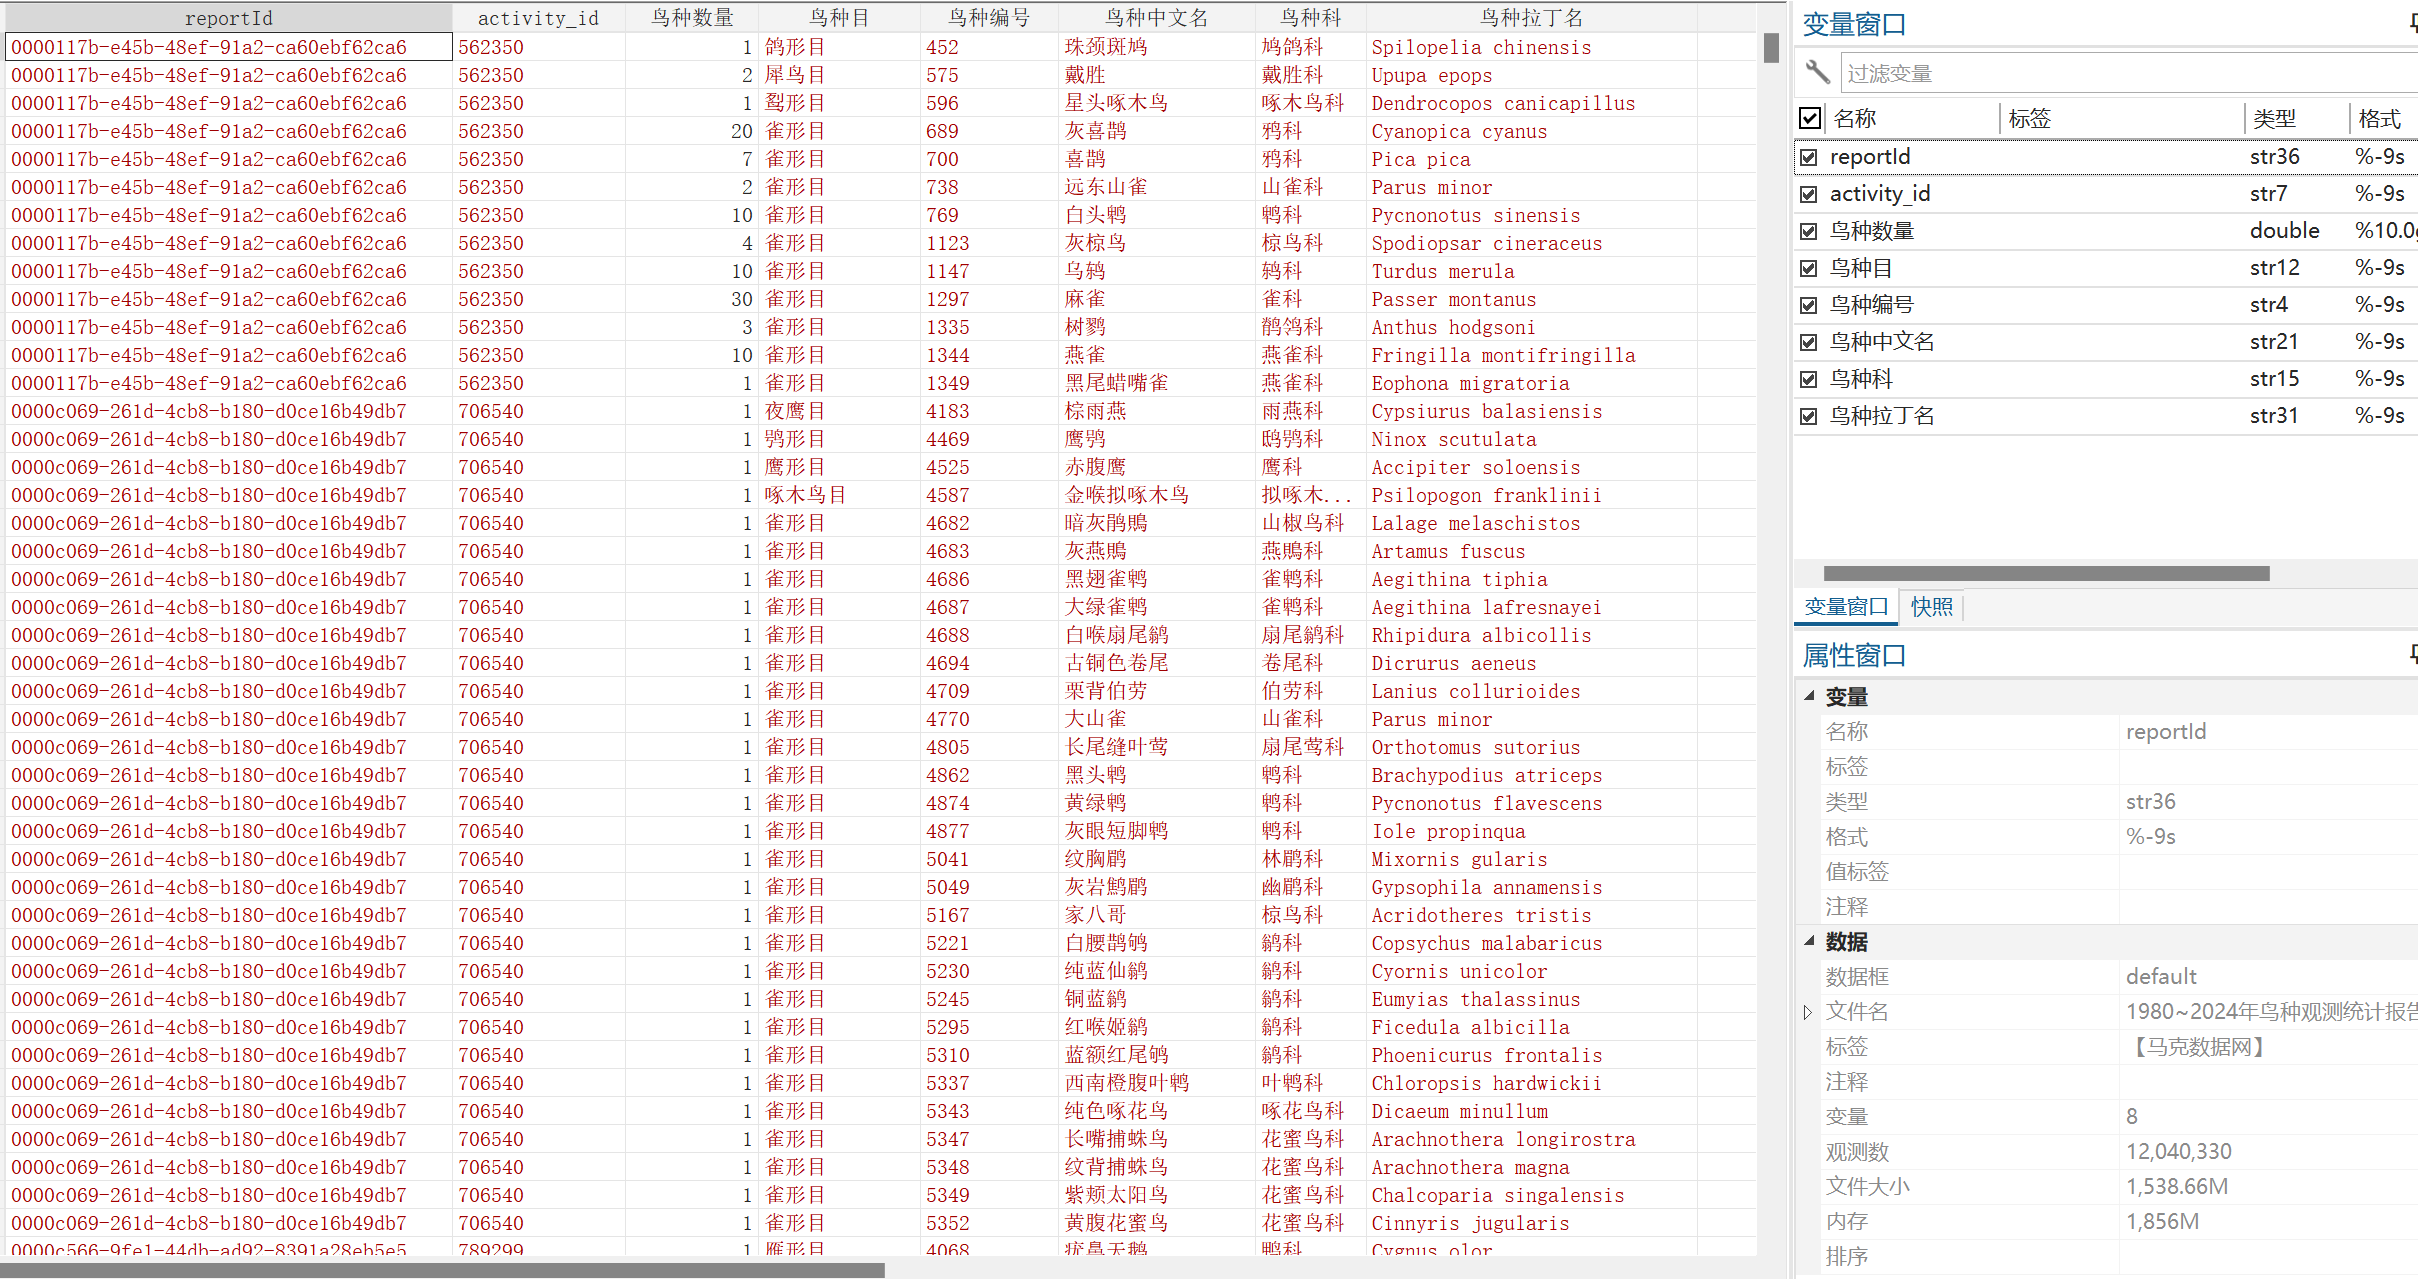
Task: Click the 名称 column header in variables list
Action: tap(1855, 119)
